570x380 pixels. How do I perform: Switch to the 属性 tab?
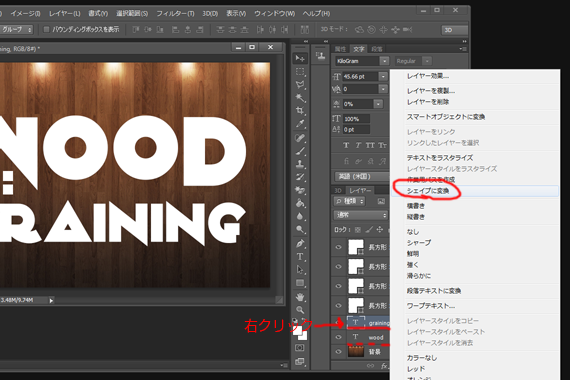coord(340,49)
